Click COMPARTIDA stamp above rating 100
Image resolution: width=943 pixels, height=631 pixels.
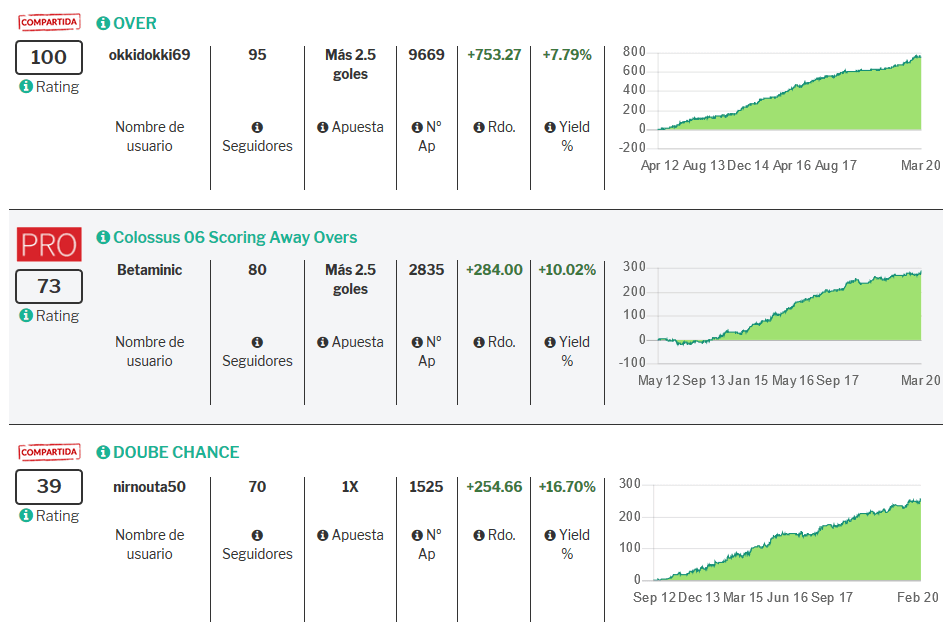(x=49, y=22)
